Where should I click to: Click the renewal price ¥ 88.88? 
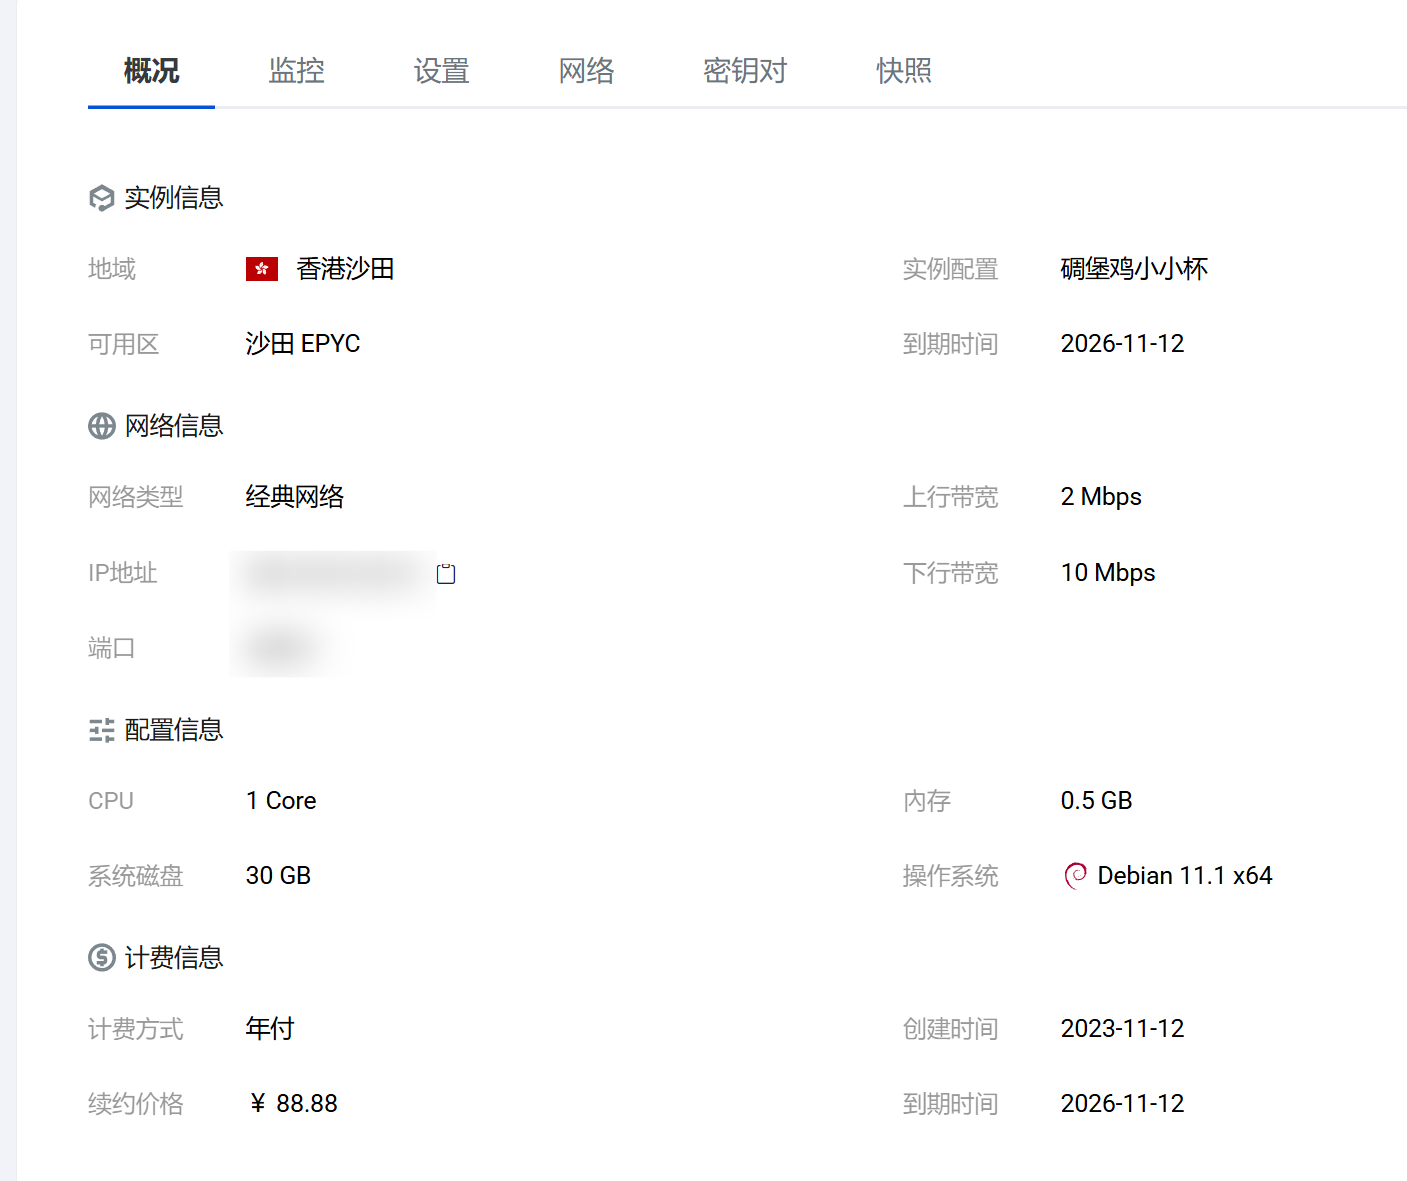292,1104
